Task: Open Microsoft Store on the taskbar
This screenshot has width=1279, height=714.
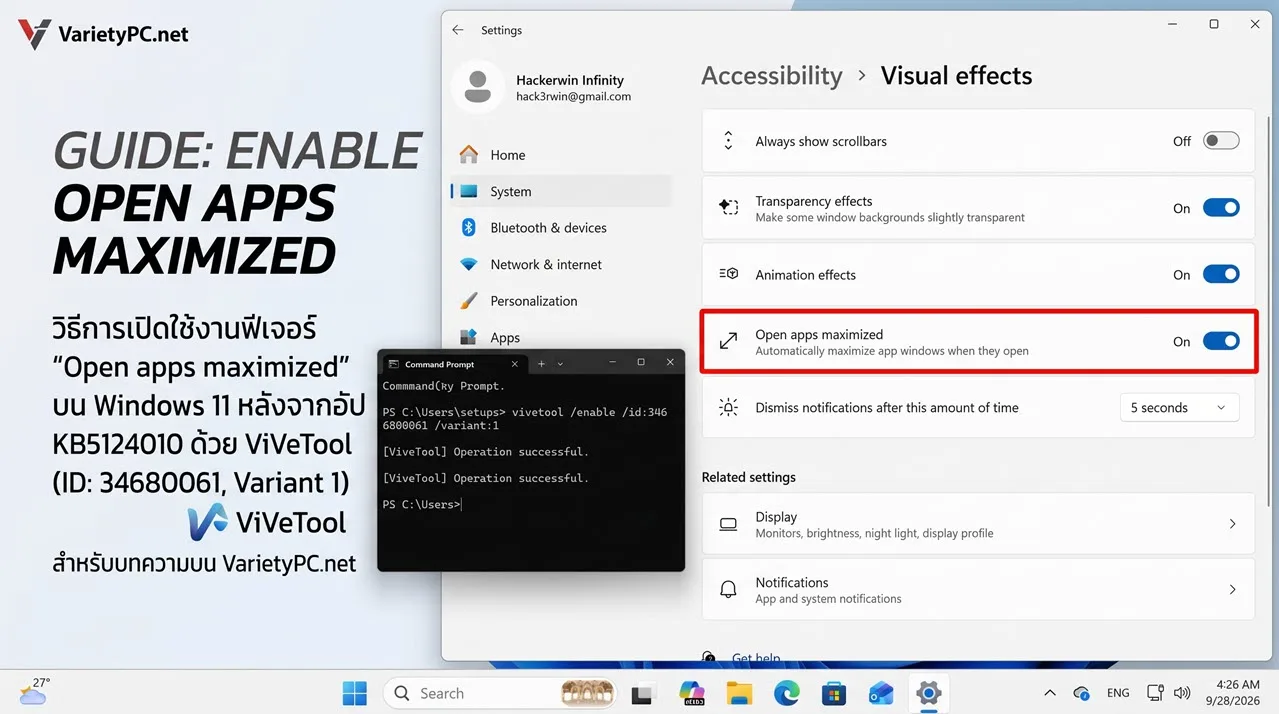Action: click(x=834, y=693)
